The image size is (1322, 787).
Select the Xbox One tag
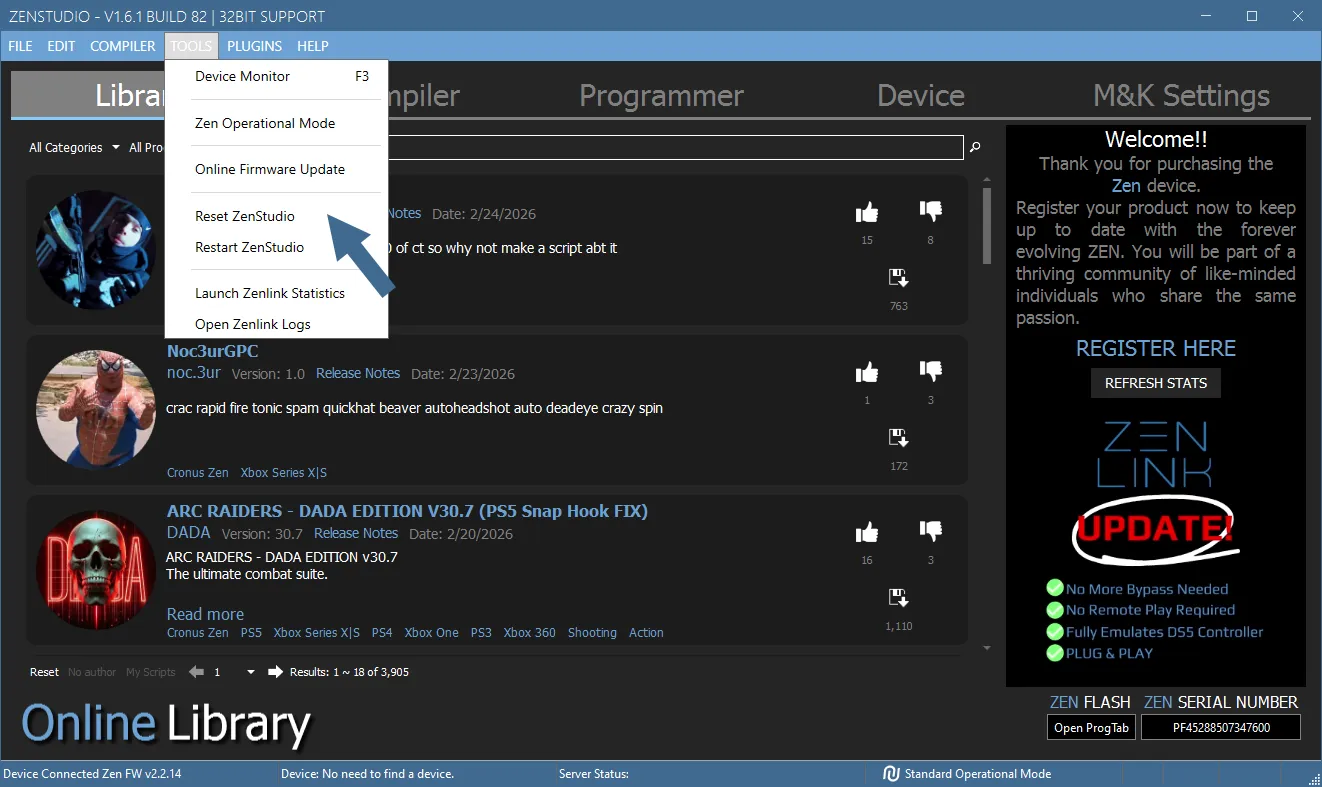click(x=431, y=633)
